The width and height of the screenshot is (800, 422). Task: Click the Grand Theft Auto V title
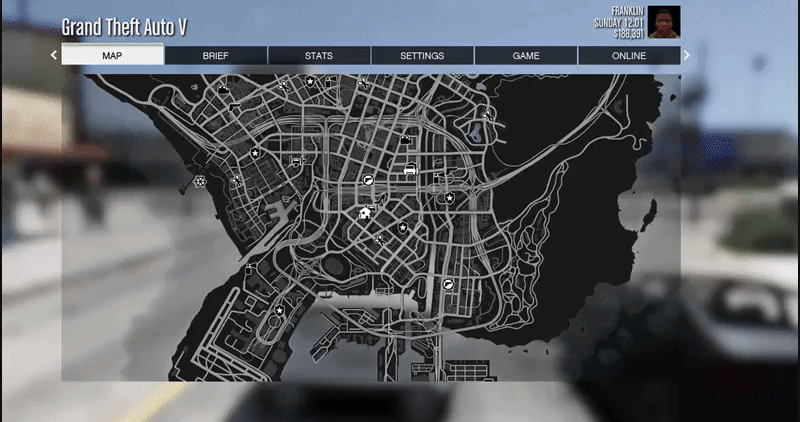tap(124, 28)
